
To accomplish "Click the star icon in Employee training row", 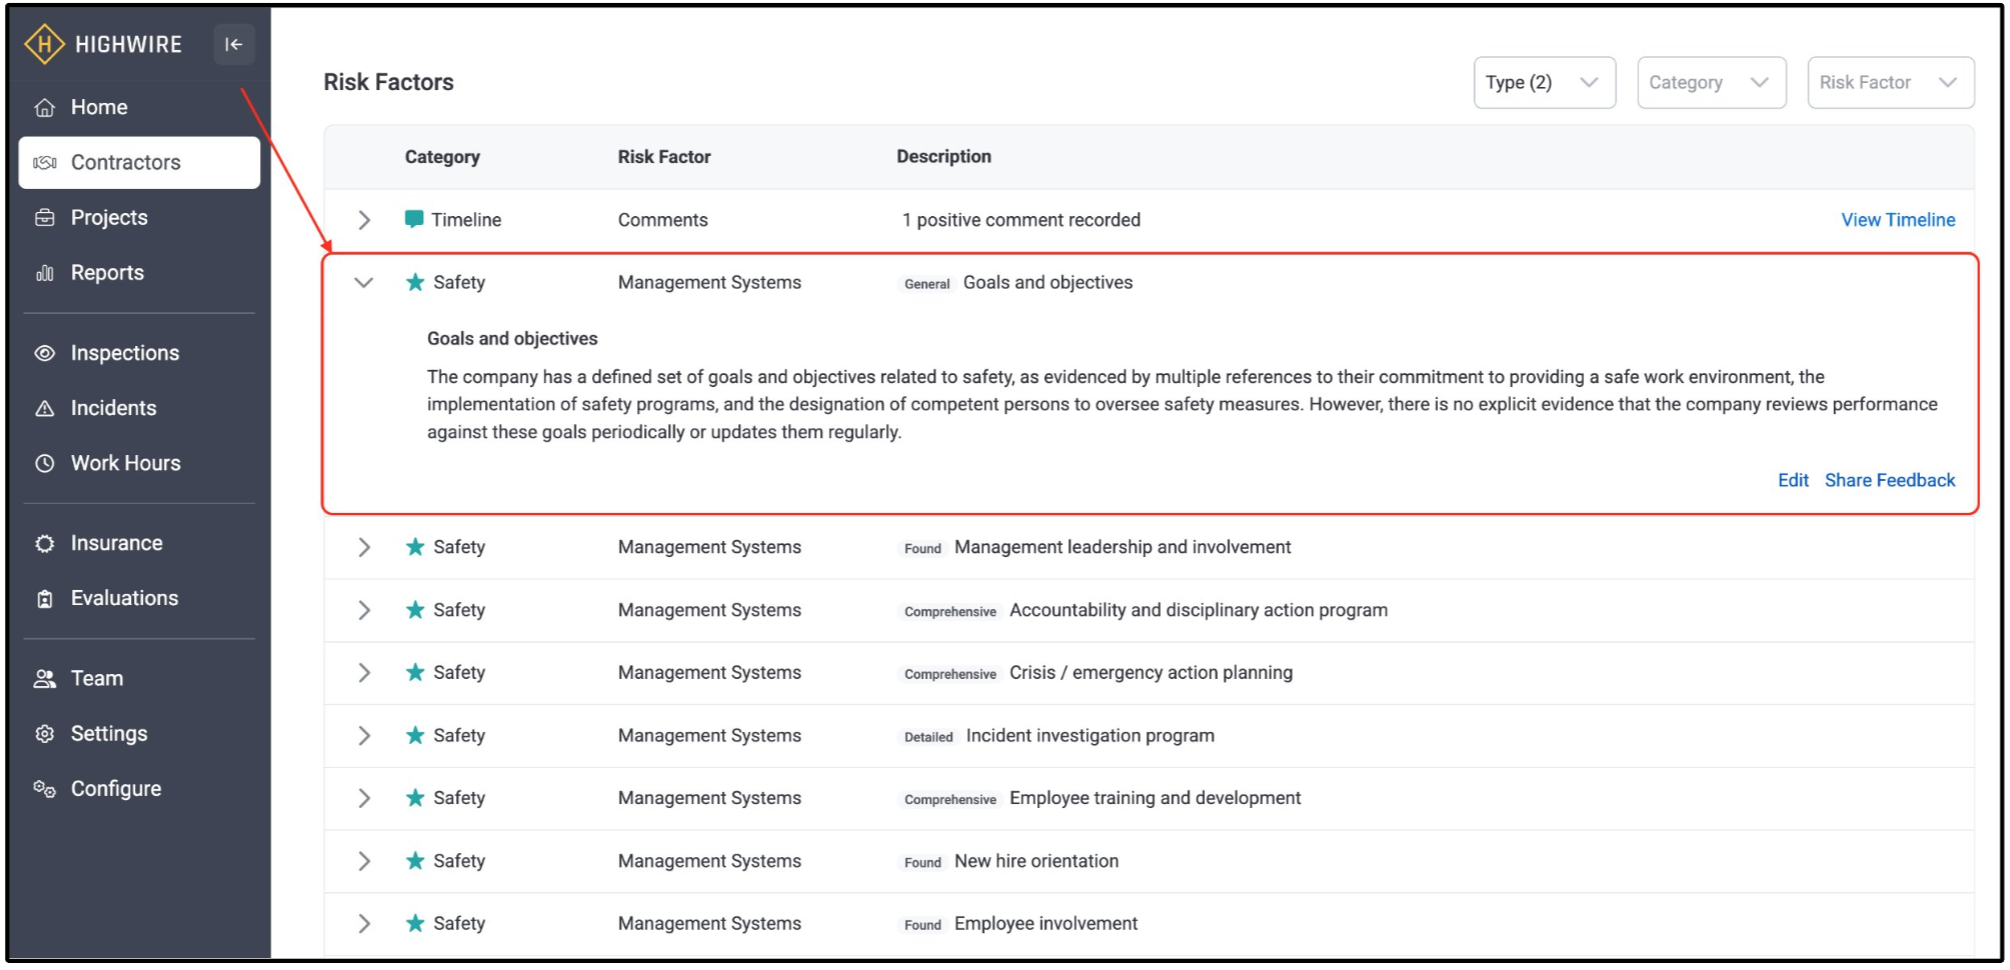I will click(x=415, y=797).
